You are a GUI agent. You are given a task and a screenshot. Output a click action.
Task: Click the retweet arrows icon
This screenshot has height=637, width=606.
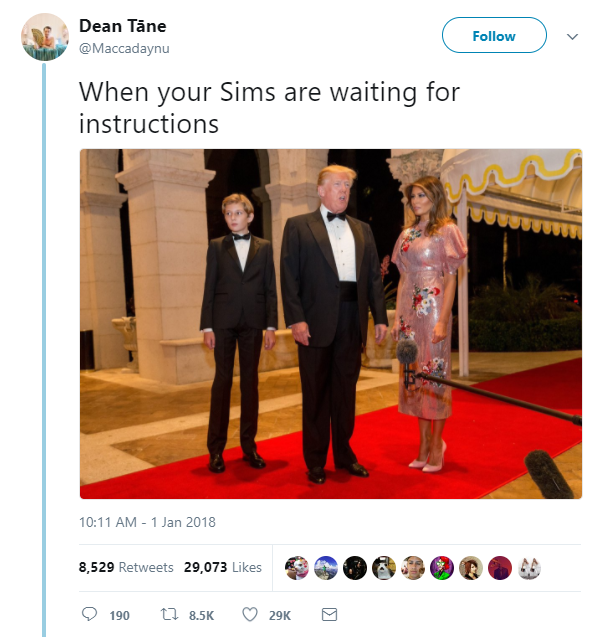point(169,615)
